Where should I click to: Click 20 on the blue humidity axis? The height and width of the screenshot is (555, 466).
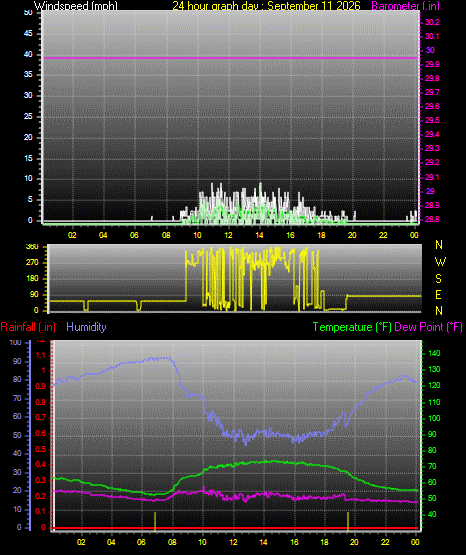tap(17, 490)
